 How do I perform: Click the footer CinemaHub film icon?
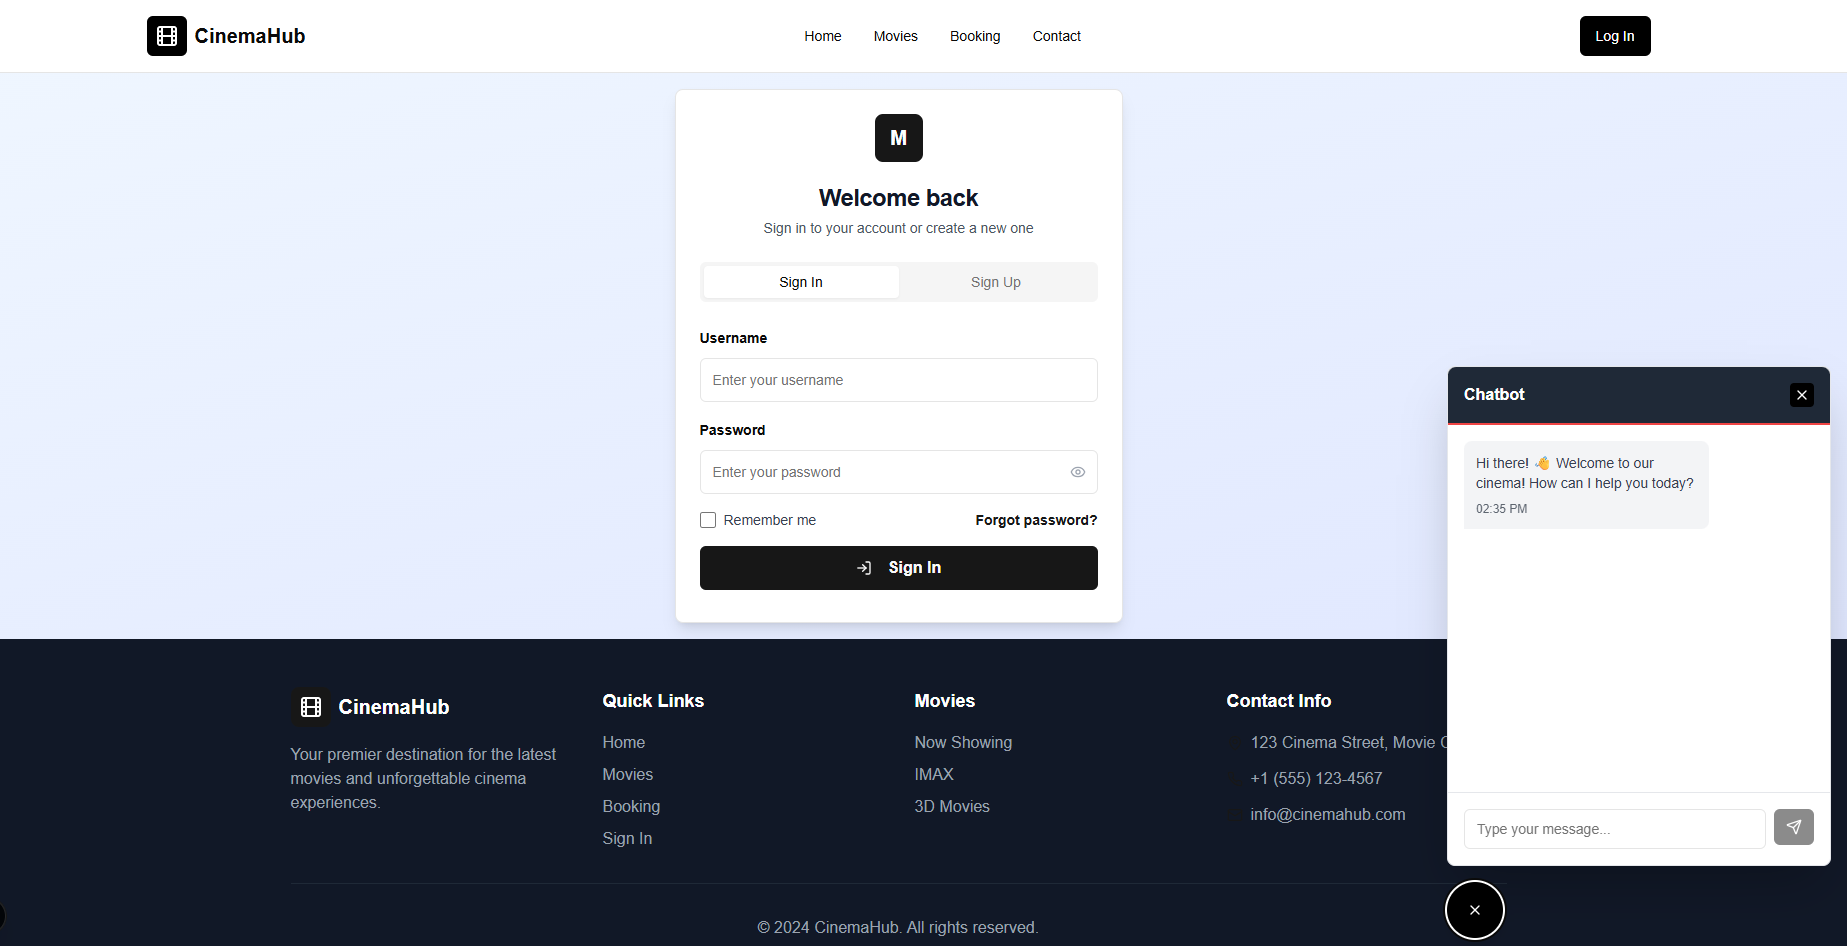[311, 707]
